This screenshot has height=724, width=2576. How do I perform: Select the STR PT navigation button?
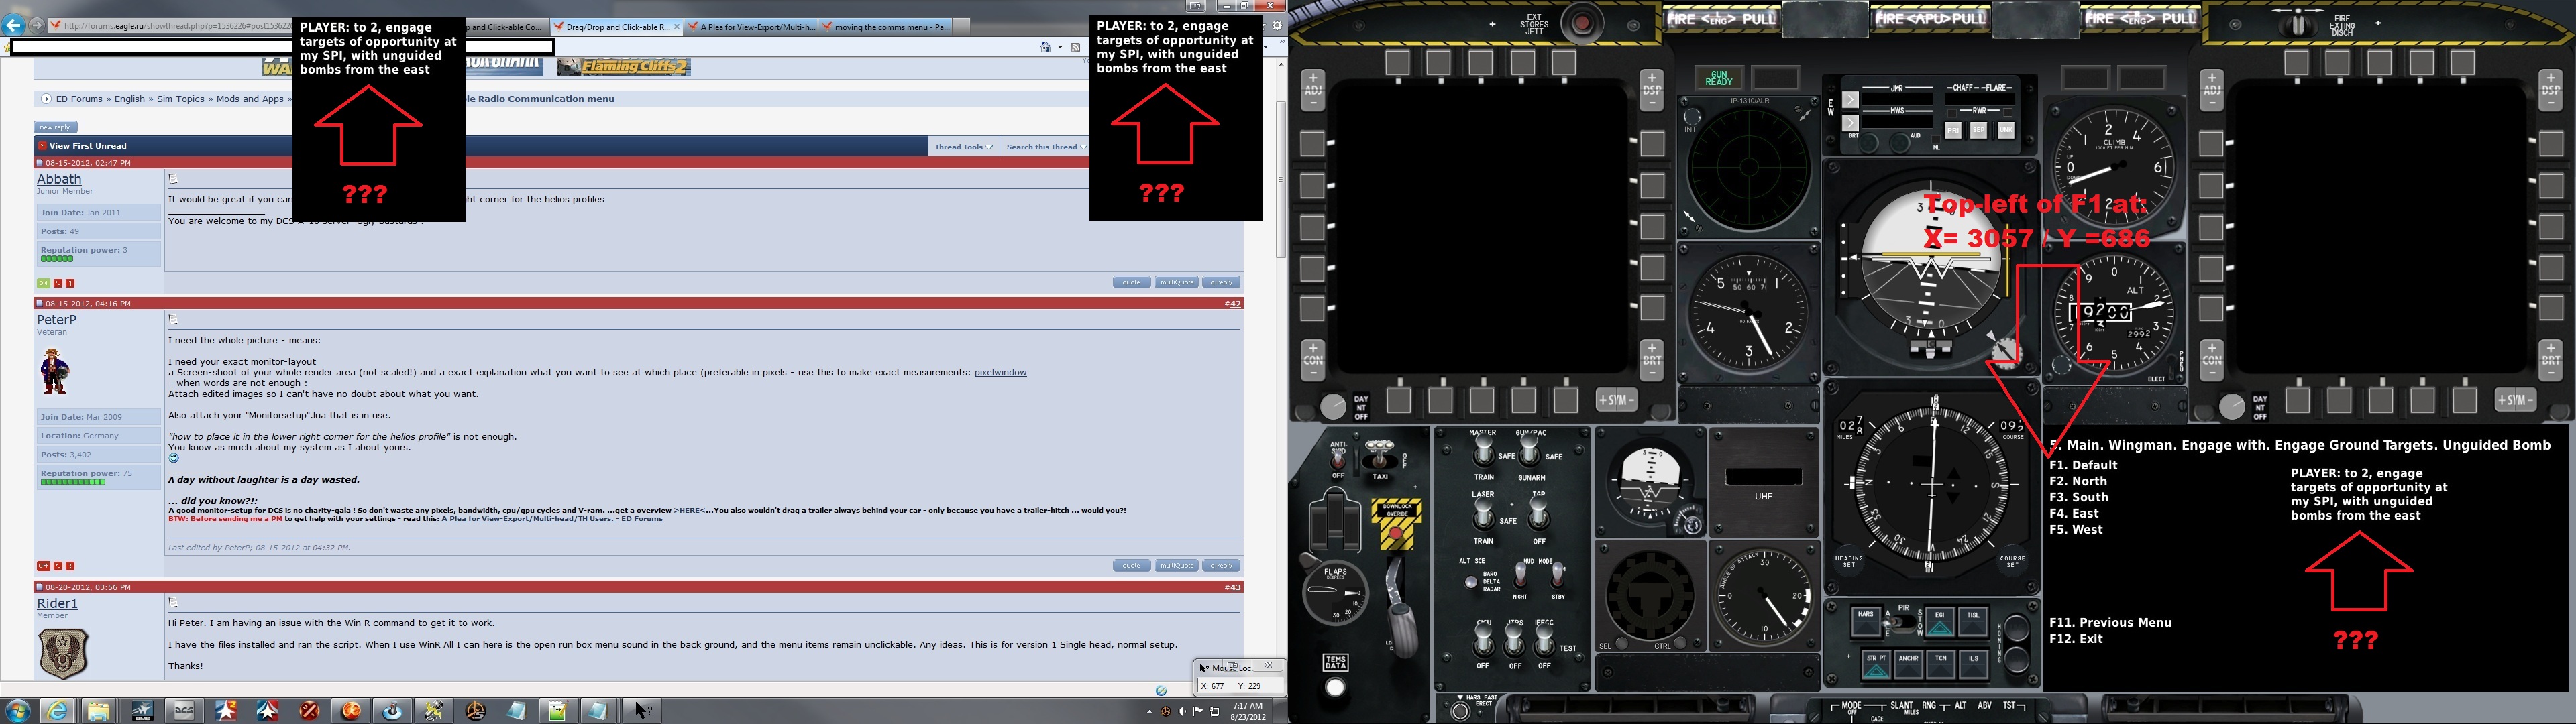(x=1876, y=665)
